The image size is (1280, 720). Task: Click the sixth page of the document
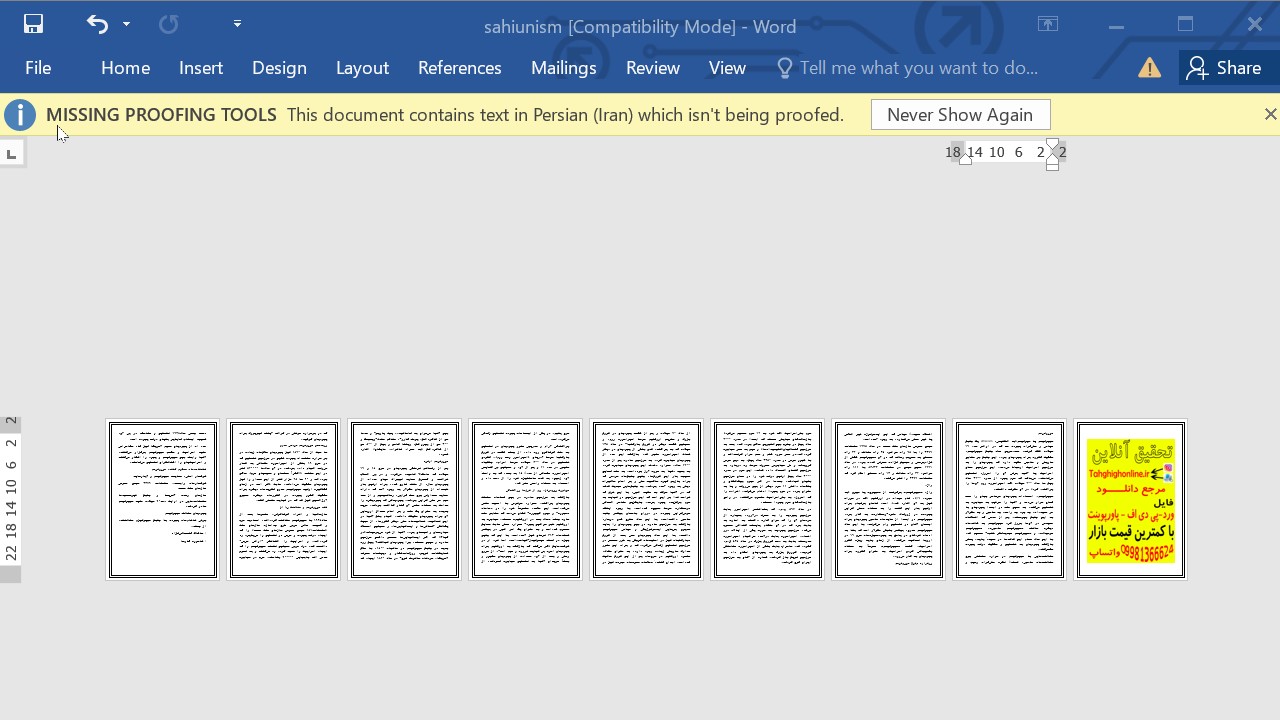tap(768, 500)
